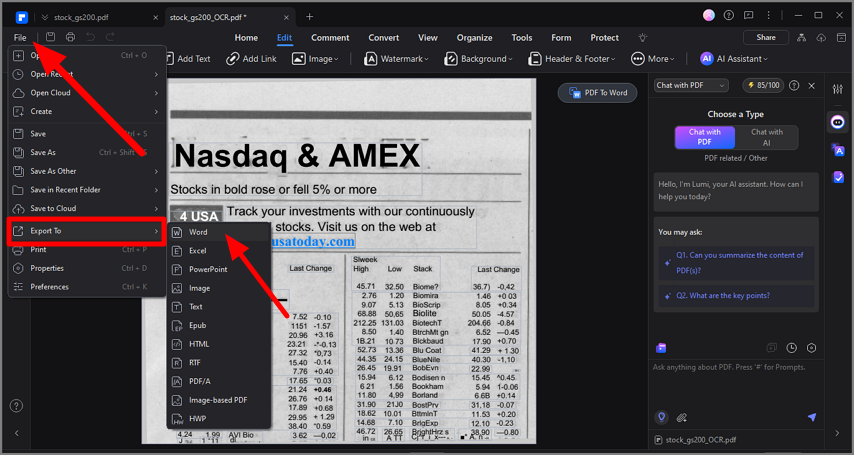Choose PDF/A export option

click(x=219, y=381)
